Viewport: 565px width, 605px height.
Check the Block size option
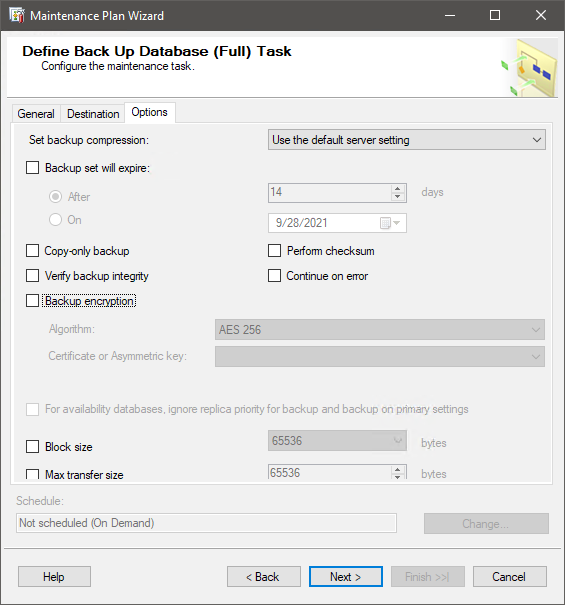click(32, 446)
